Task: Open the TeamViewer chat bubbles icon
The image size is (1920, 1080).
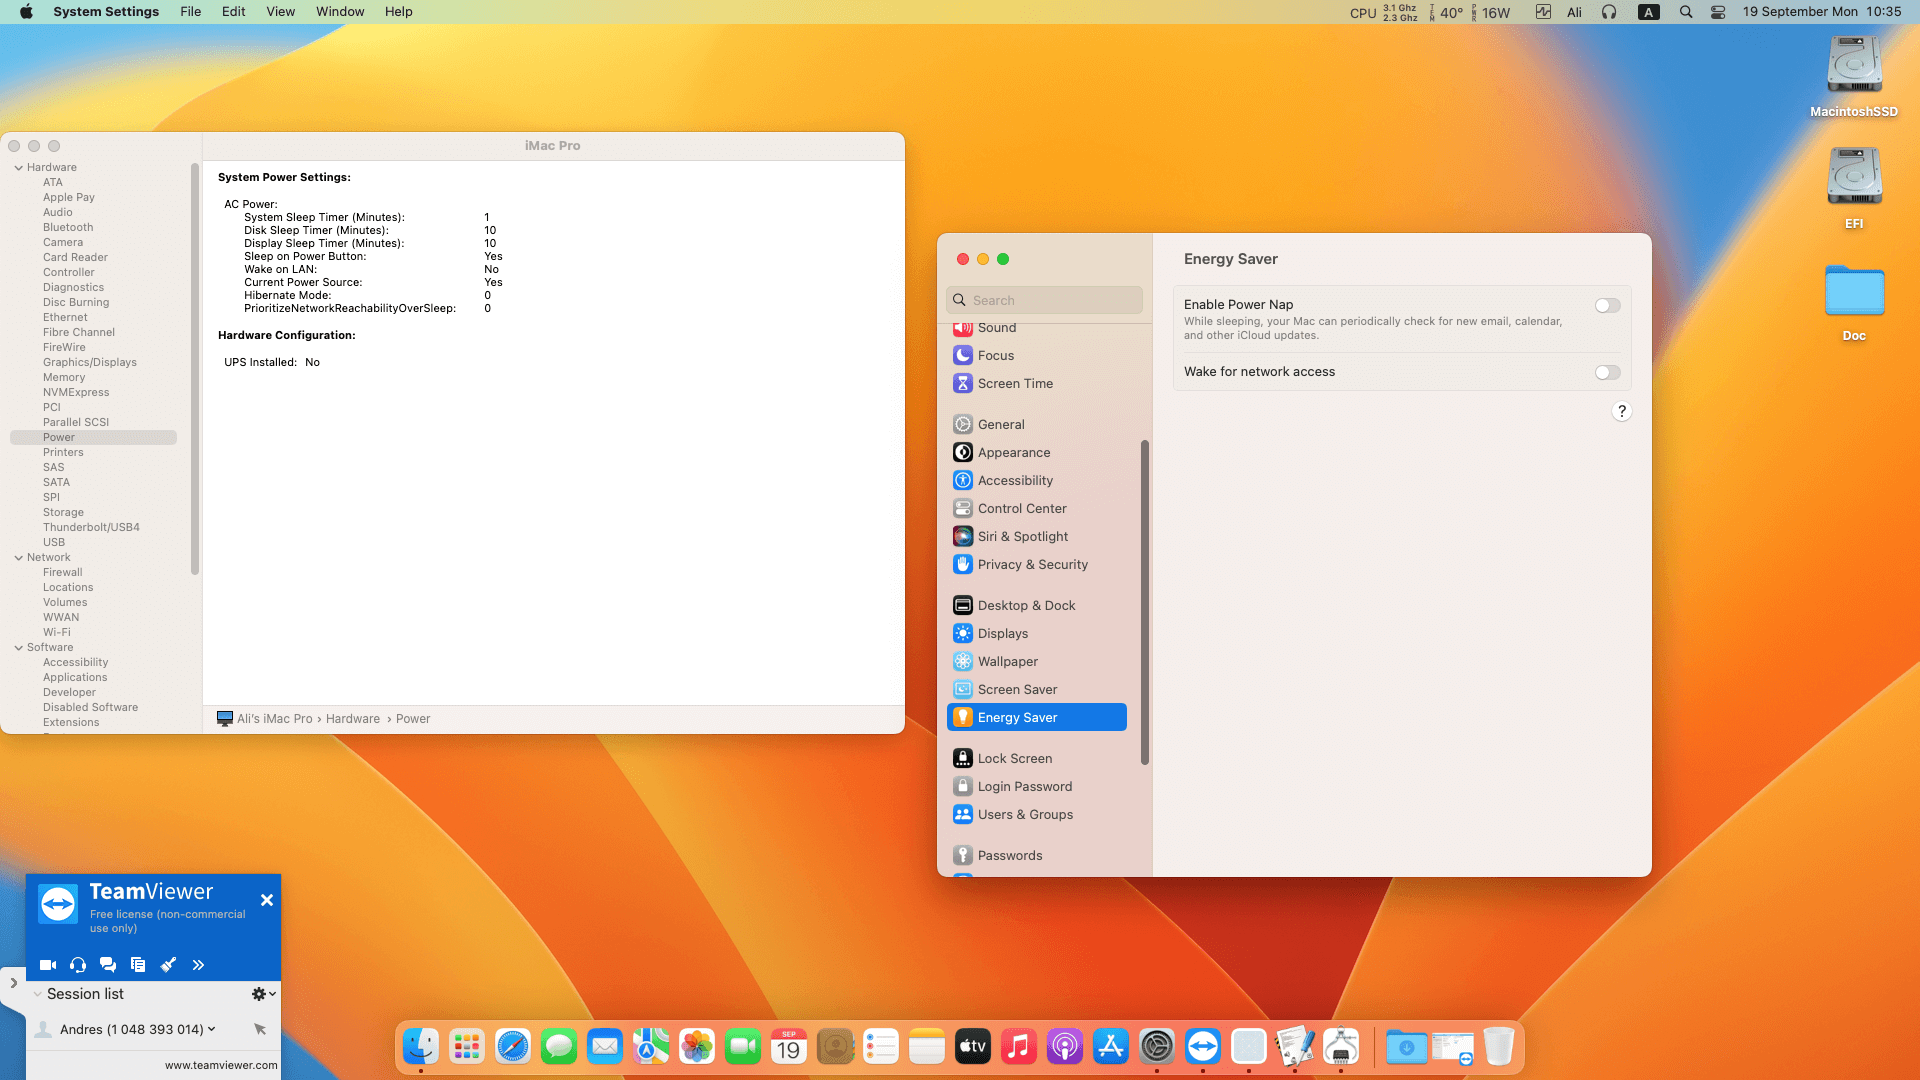Action: (x=108, y=965)
